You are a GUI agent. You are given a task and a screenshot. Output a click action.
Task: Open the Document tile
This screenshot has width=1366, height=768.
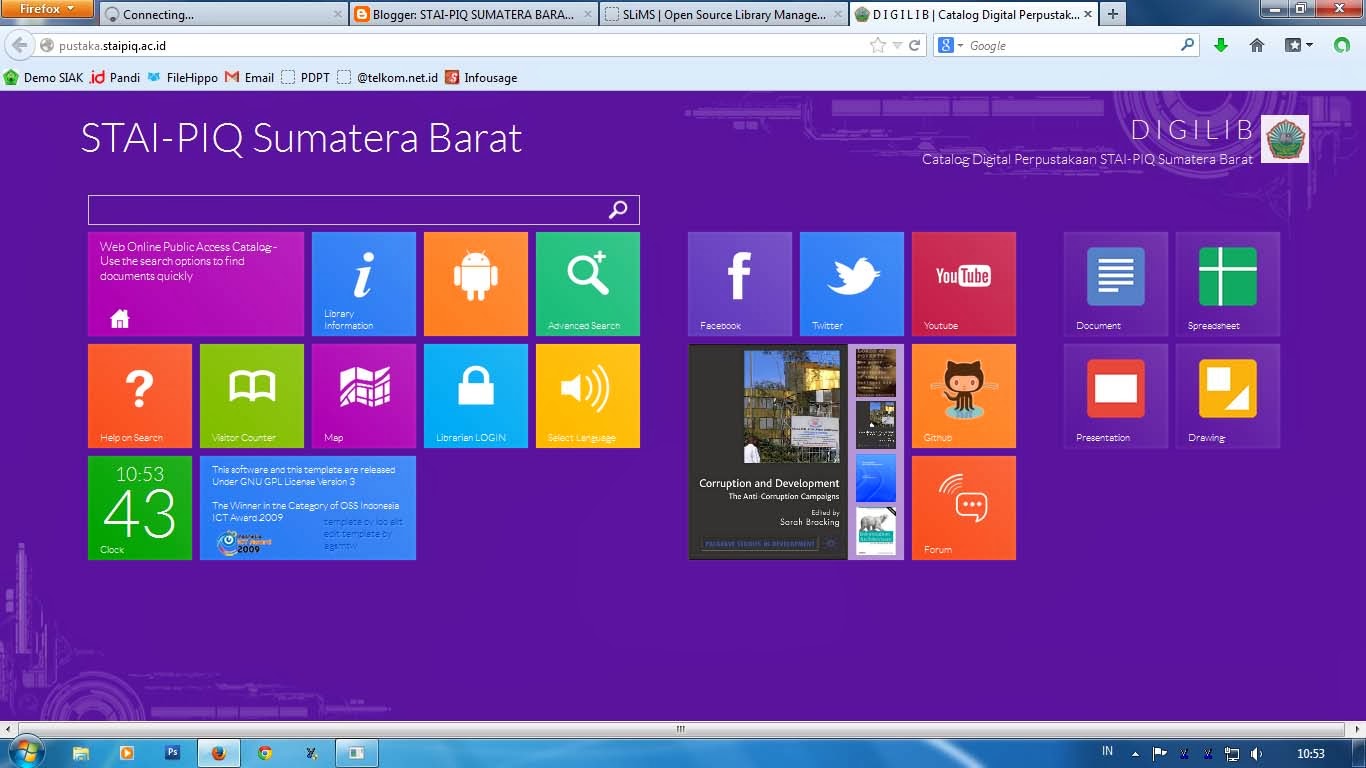(1116, 284)
